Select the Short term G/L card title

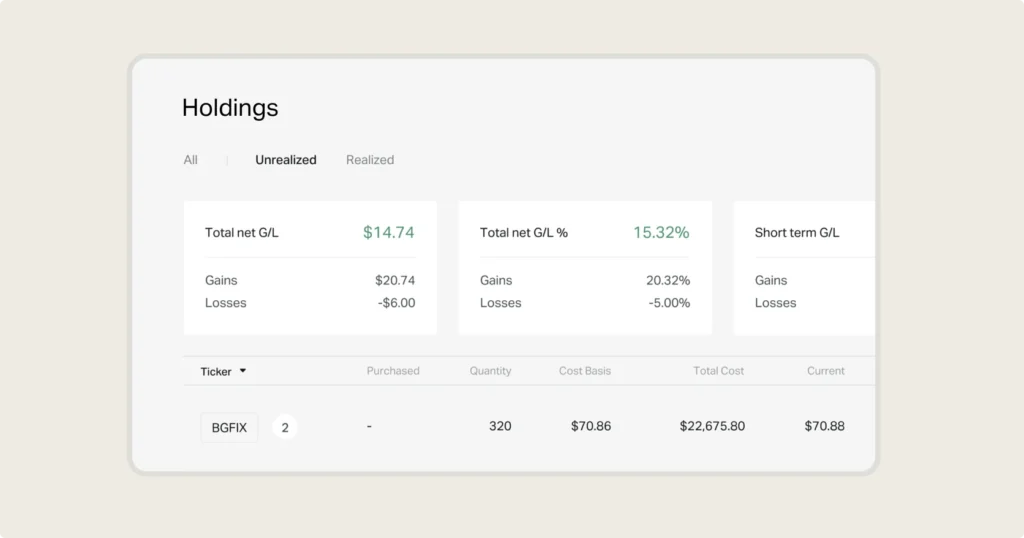pyautogui.click(x=797, y=233)
